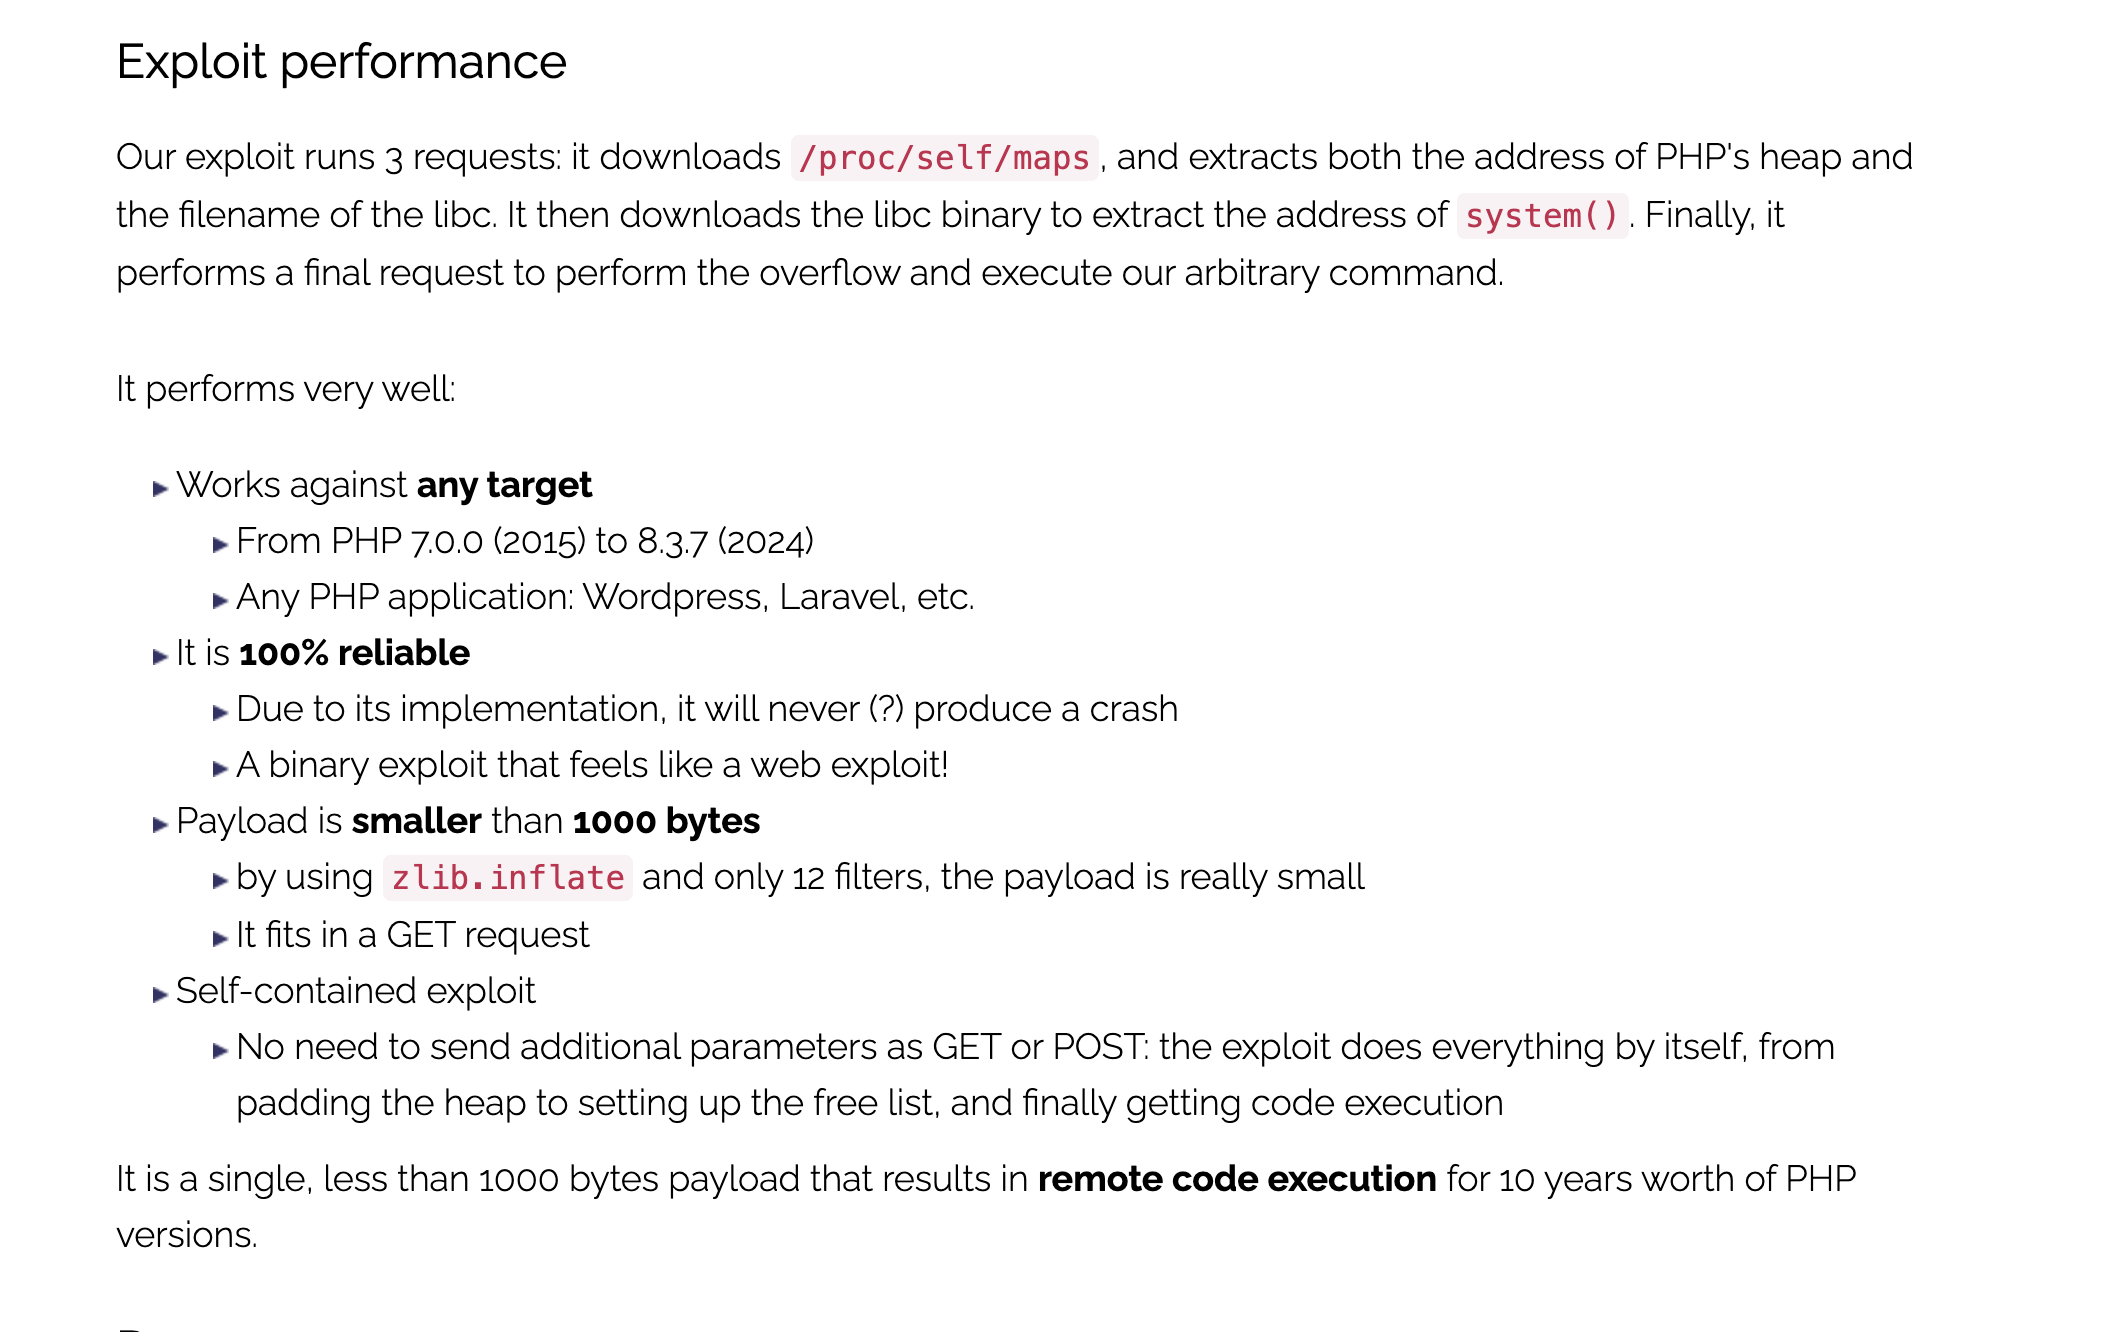Click the arrow bullet before "Due to its implementation"

coord(220,712)
